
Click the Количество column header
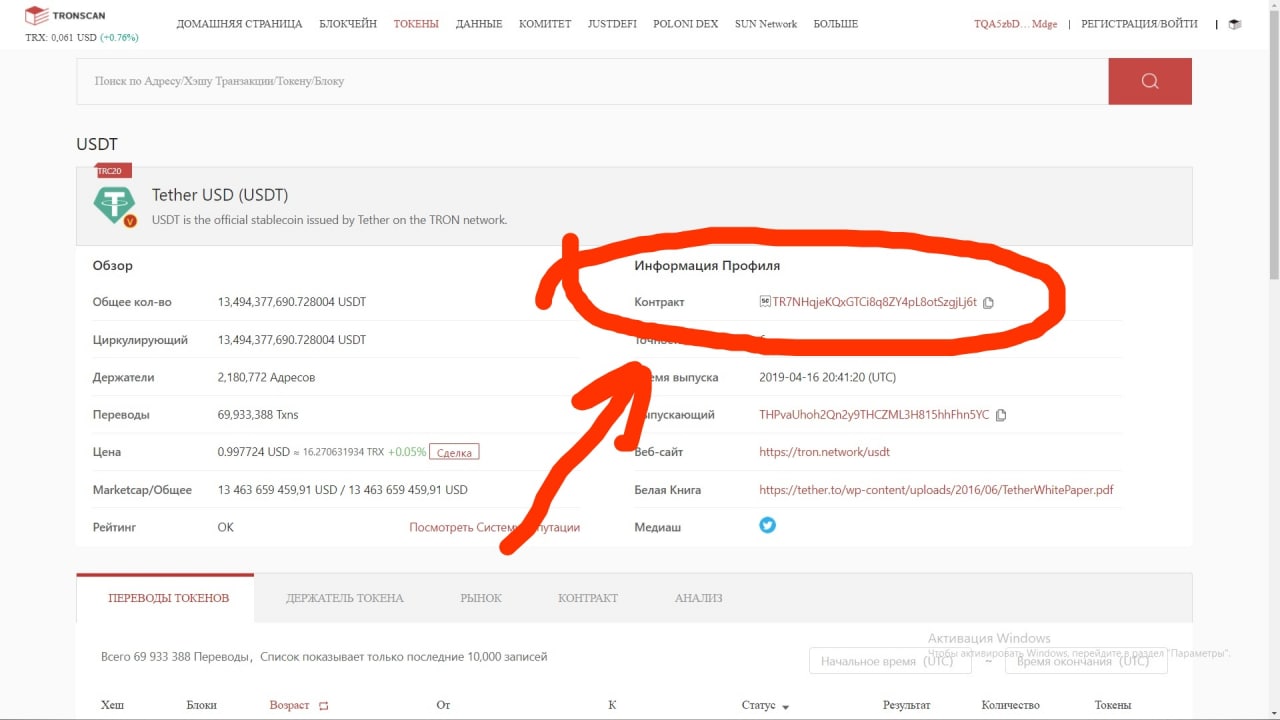[1010, 706]
